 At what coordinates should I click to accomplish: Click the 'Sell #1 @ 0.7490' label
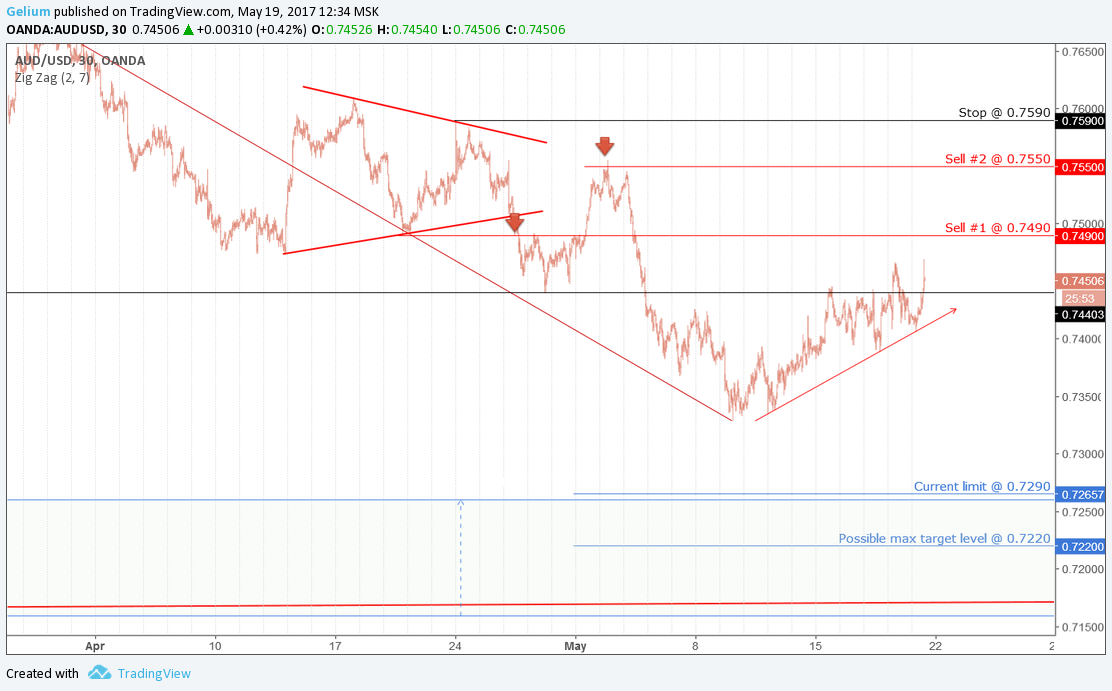tap(997, 228)
